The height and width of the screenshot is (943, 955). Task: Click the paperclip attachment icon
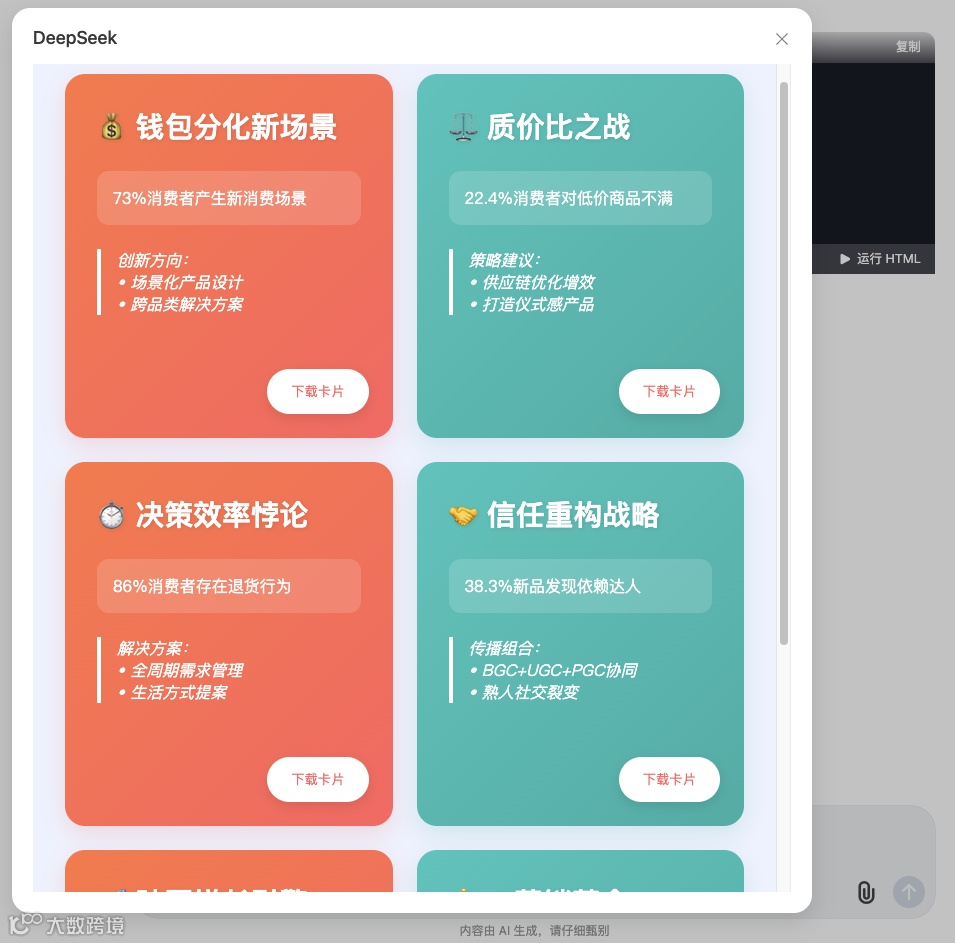pyautogui.click(x=865, y=892)
